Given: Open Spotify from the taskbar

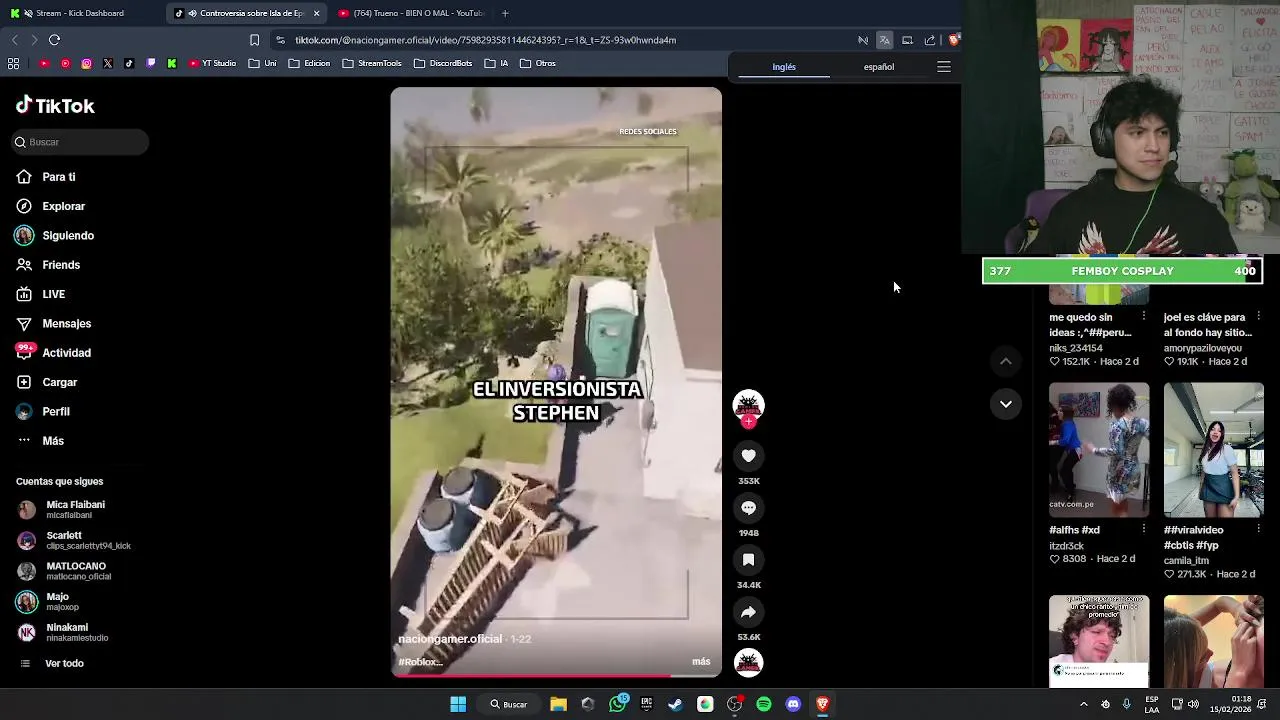Looking at the screenshot, I should (x=764, y=704).
